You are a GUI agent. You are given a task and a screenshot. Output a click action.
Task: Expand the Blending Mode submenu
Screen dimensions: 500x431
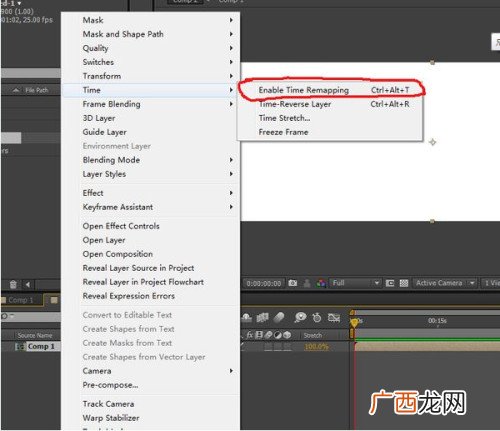tap(152, 160)
